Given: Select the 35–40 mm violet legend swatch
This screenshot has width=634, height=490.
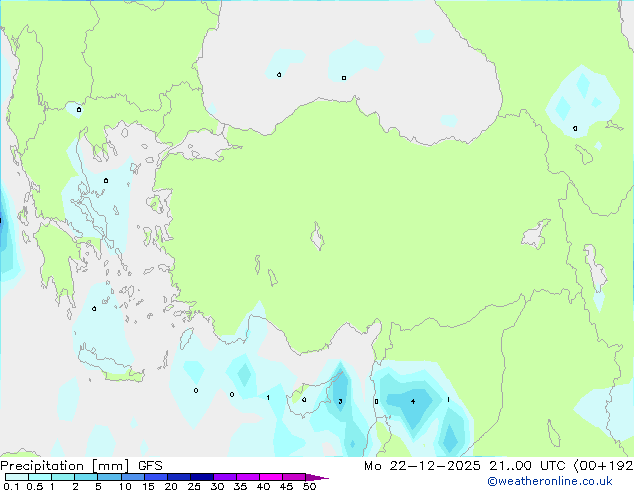Looking at the screenshot, I should [x=247, y=477].
